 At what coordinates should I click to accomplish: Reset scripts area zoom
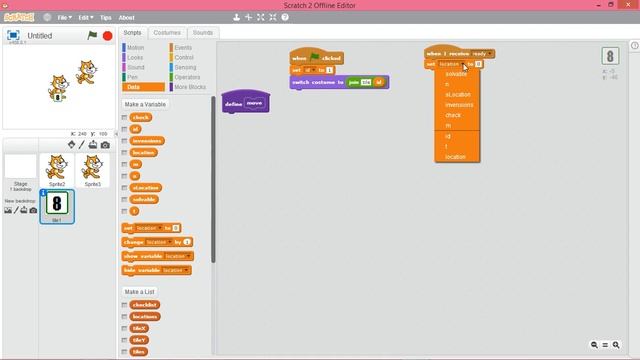click(605, 345)
